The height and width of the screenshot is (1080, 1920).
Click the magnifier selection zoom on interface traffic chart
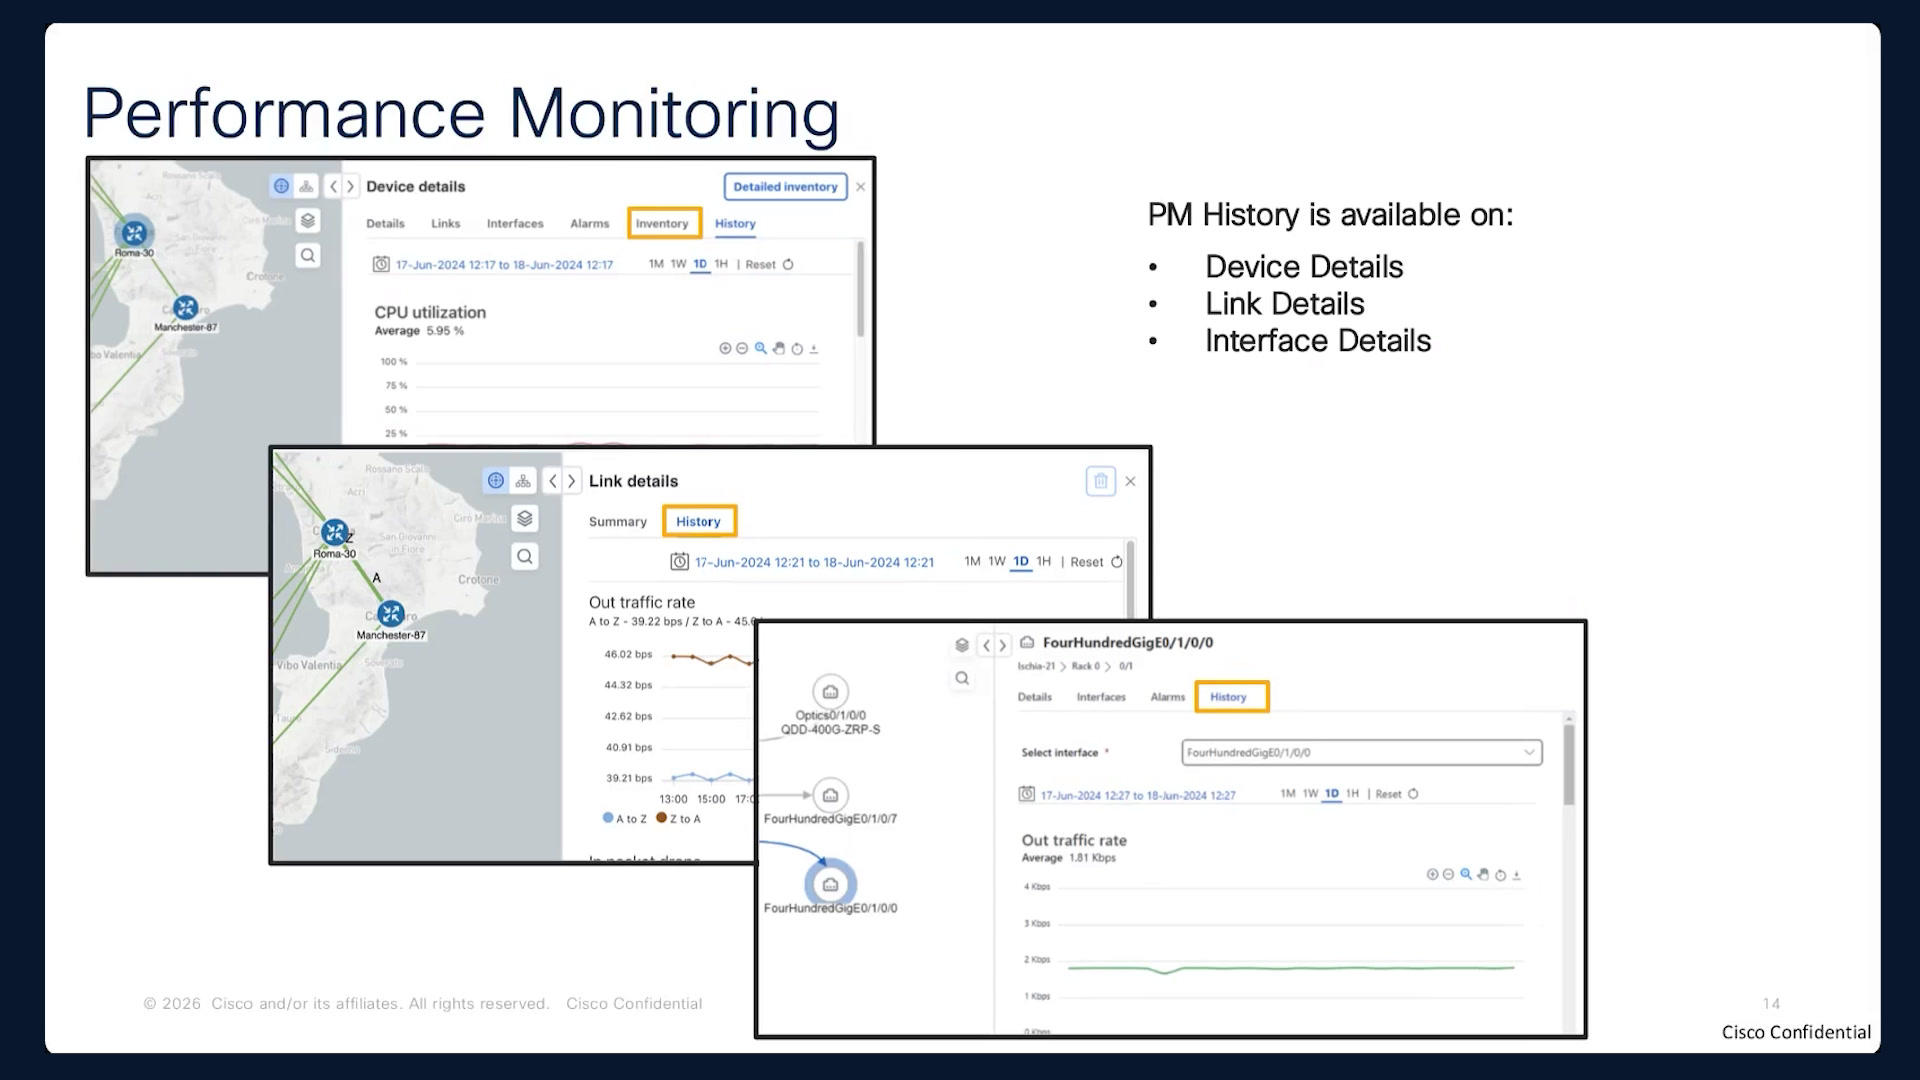[1466, 874]
